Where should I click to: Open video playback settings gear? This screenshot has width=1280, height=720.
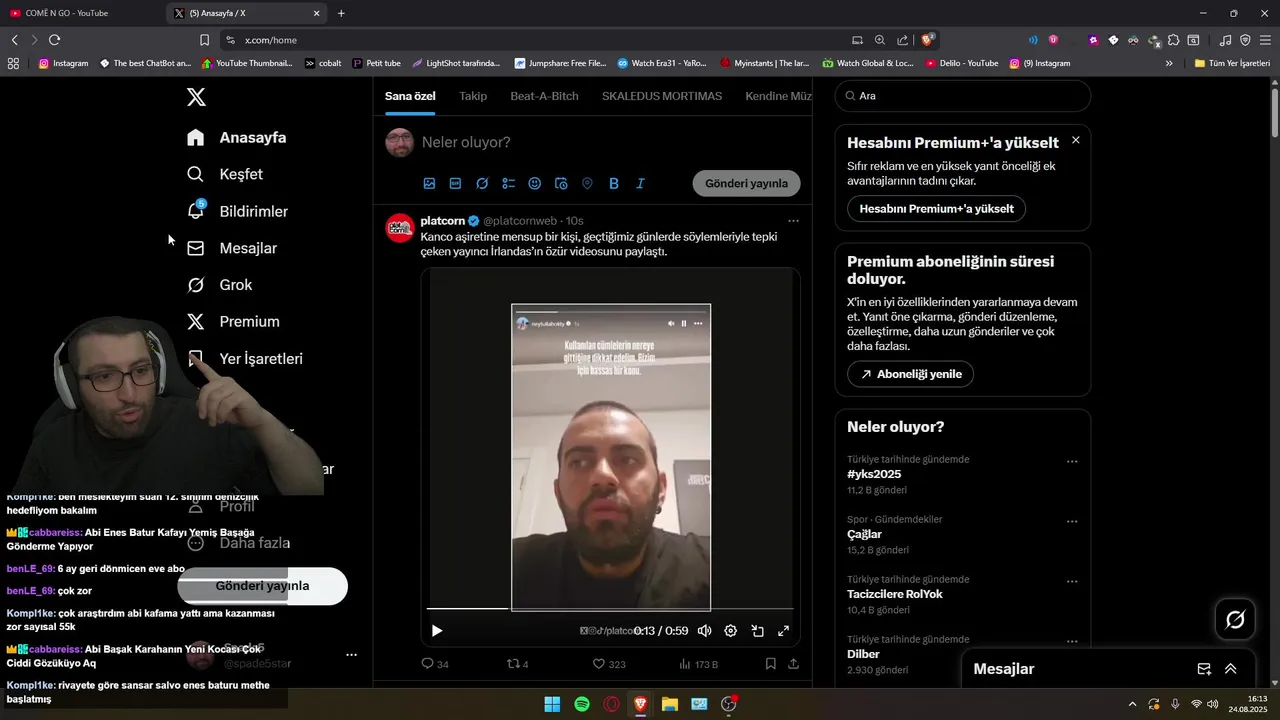tap(731, 631)
